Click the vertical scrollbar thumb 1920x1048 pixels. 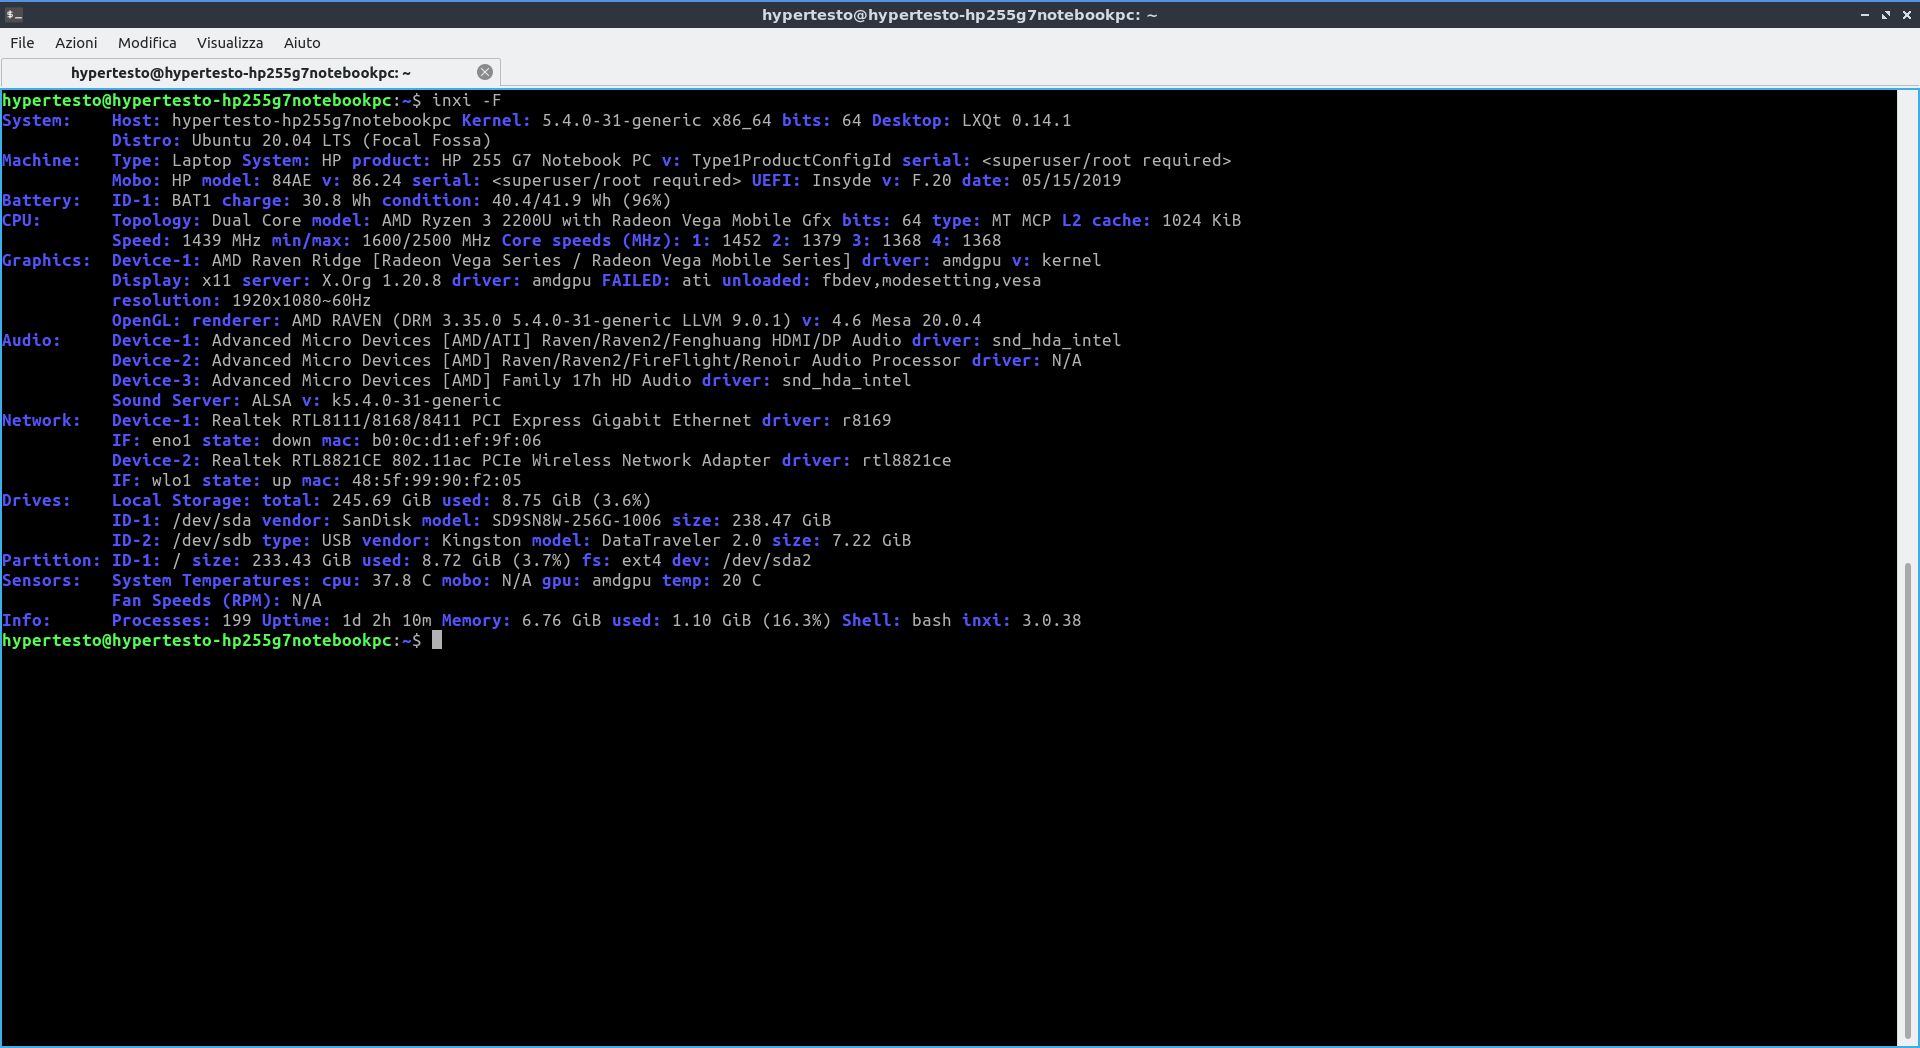click(1908, 800)
